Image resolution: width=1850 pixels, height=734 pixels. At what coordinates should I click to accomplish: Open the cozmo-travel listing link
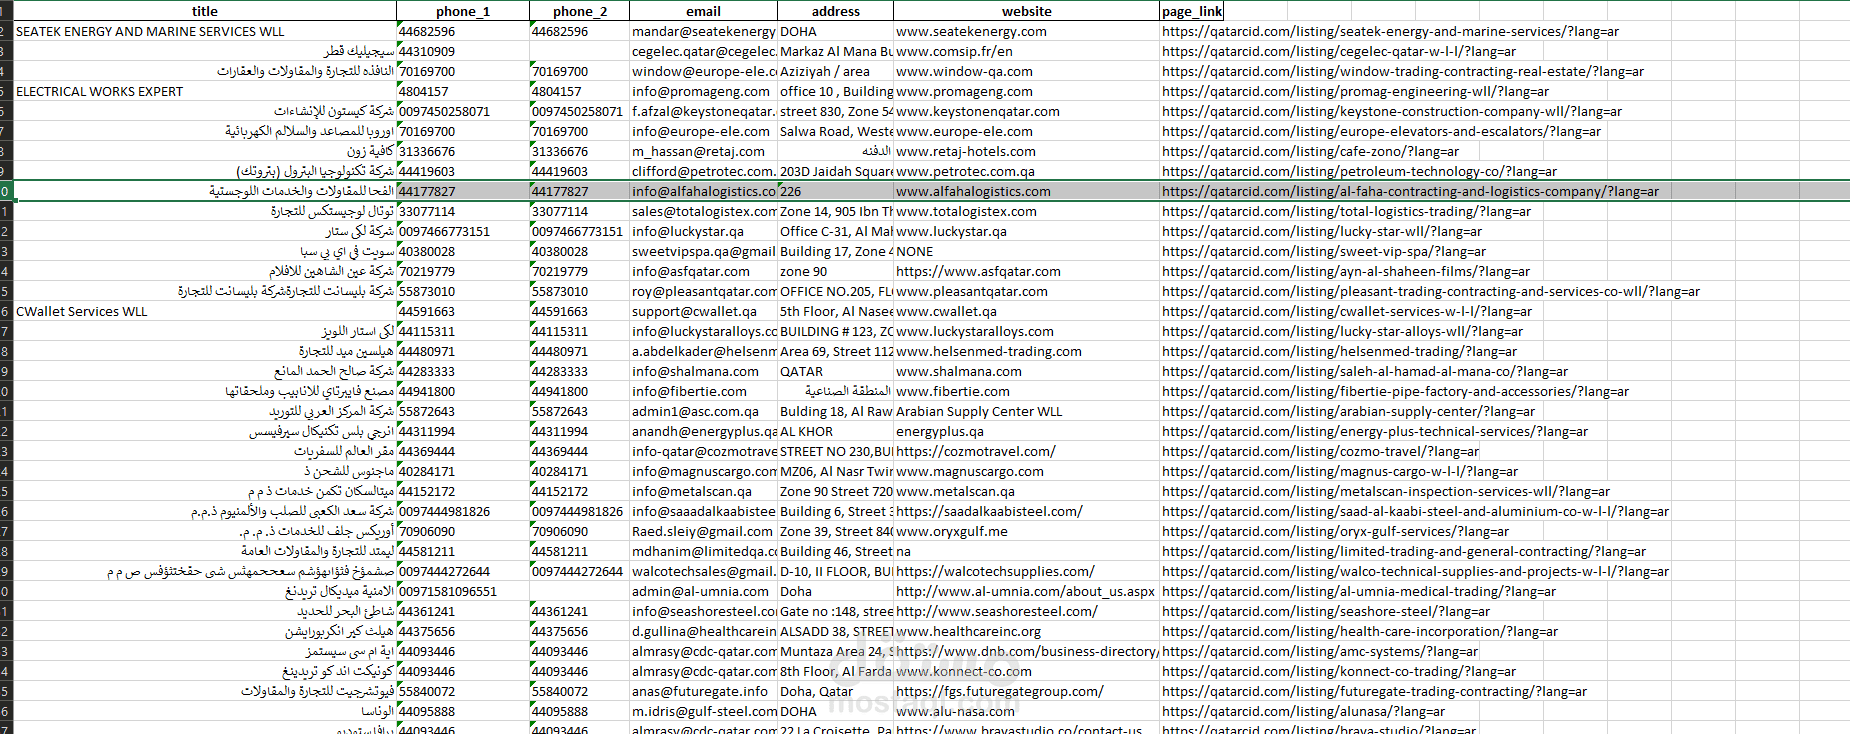pos(1320,451)
